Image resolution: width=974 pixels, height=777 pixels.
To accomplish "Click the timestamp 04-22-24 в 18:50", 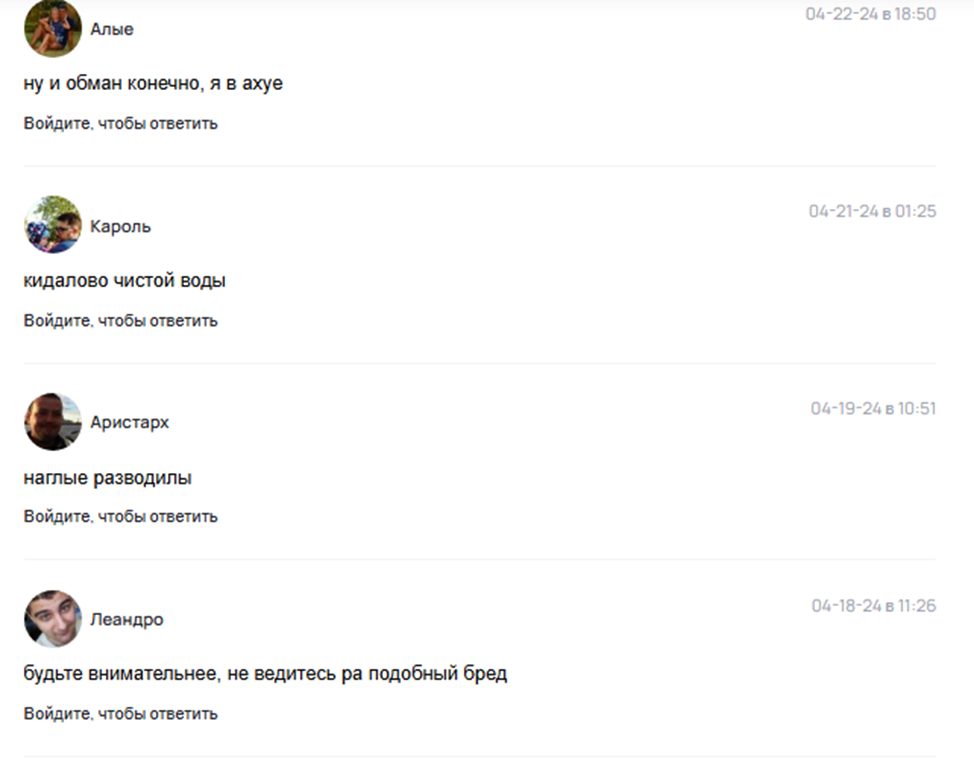I will tap(871, 14).
